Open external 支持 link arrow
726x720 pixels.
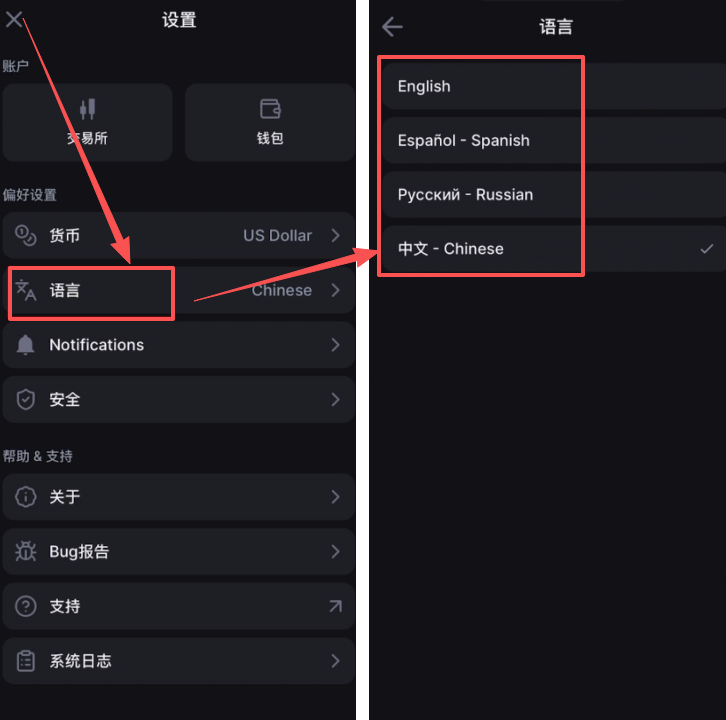[336, 606]
